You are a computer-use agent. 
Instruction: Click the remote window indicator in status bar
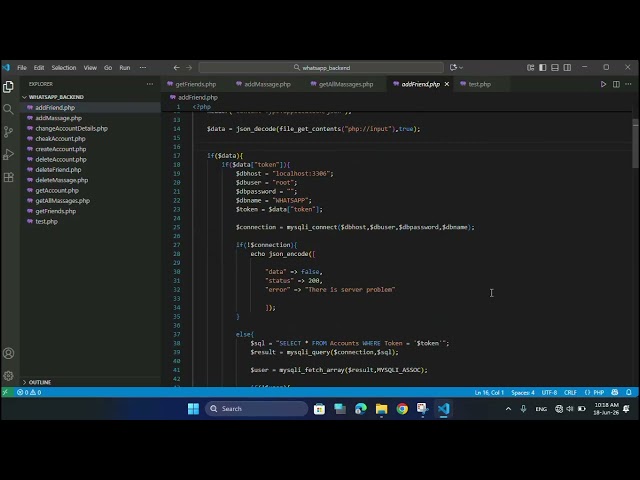click(5, 392)
